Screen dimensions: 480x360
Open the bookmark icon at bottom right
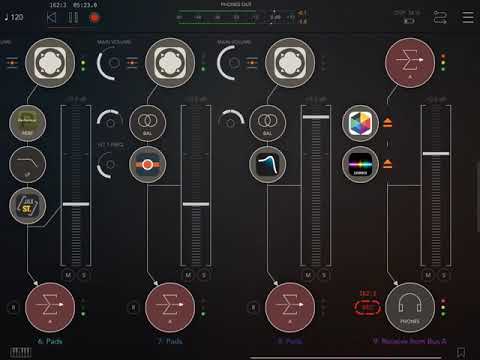pos(461,352)
